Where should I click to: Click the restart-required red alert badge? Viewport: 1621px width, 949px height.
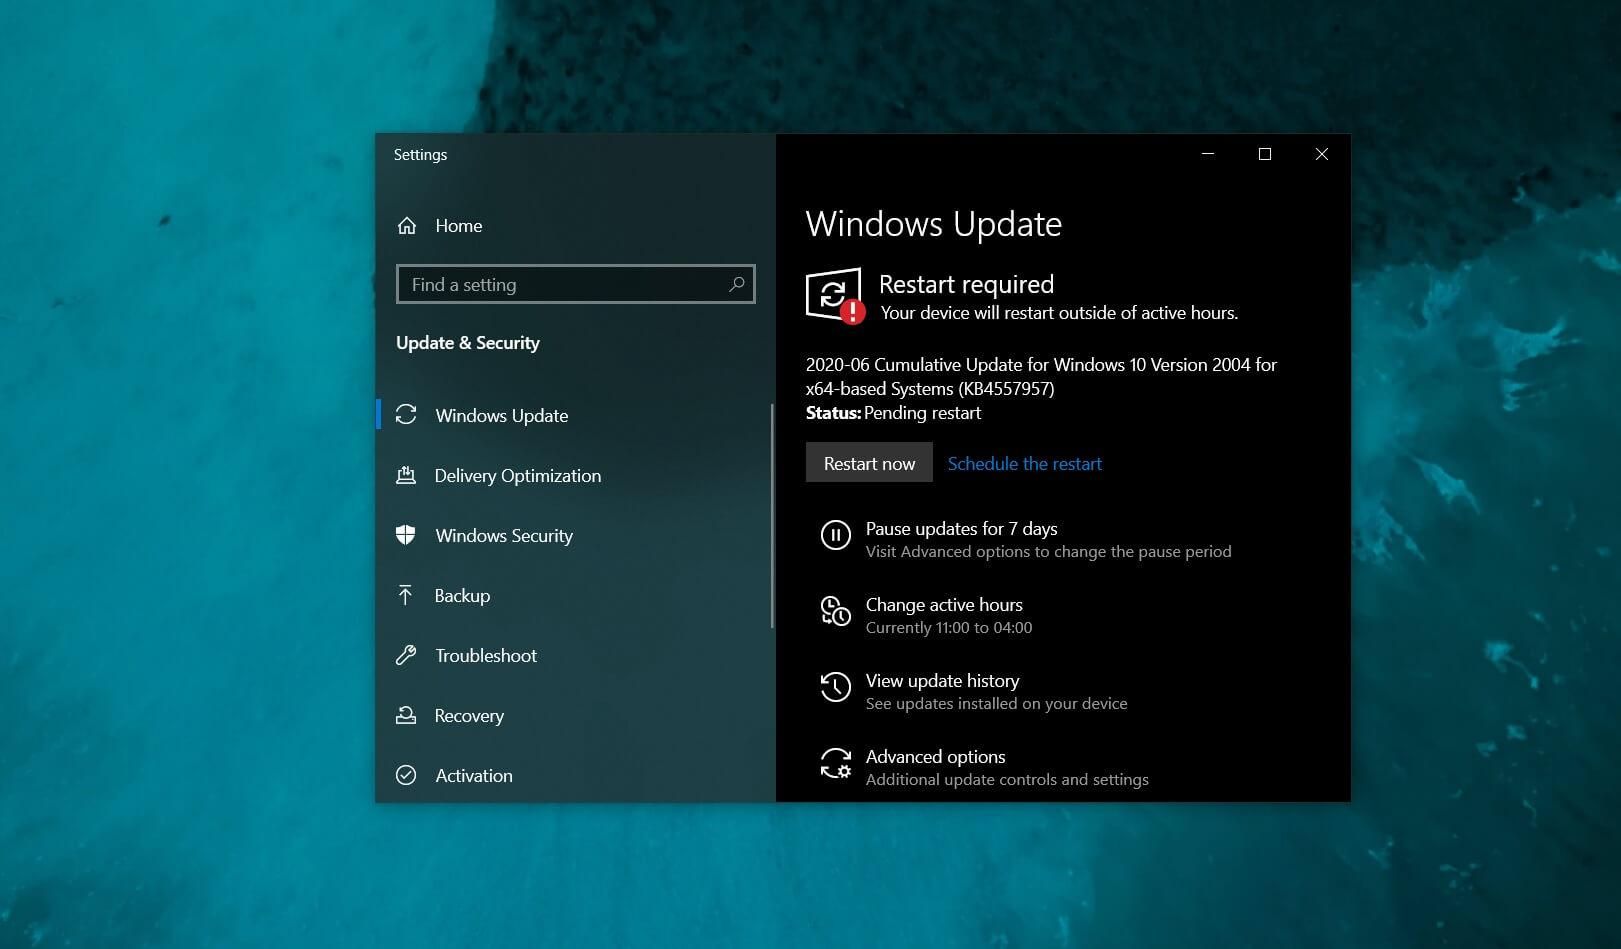tap(852, 311)
